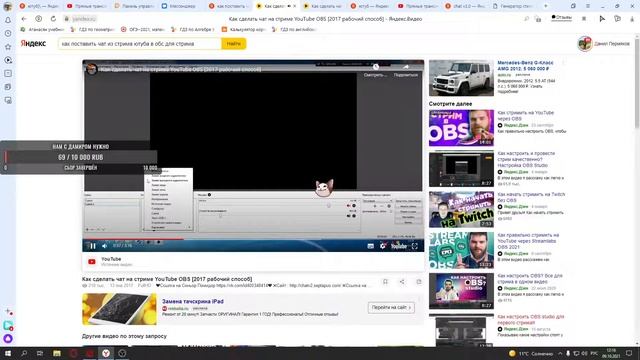Bookmark the video with the save icon
640x360 pixels.
coord(385,282)
